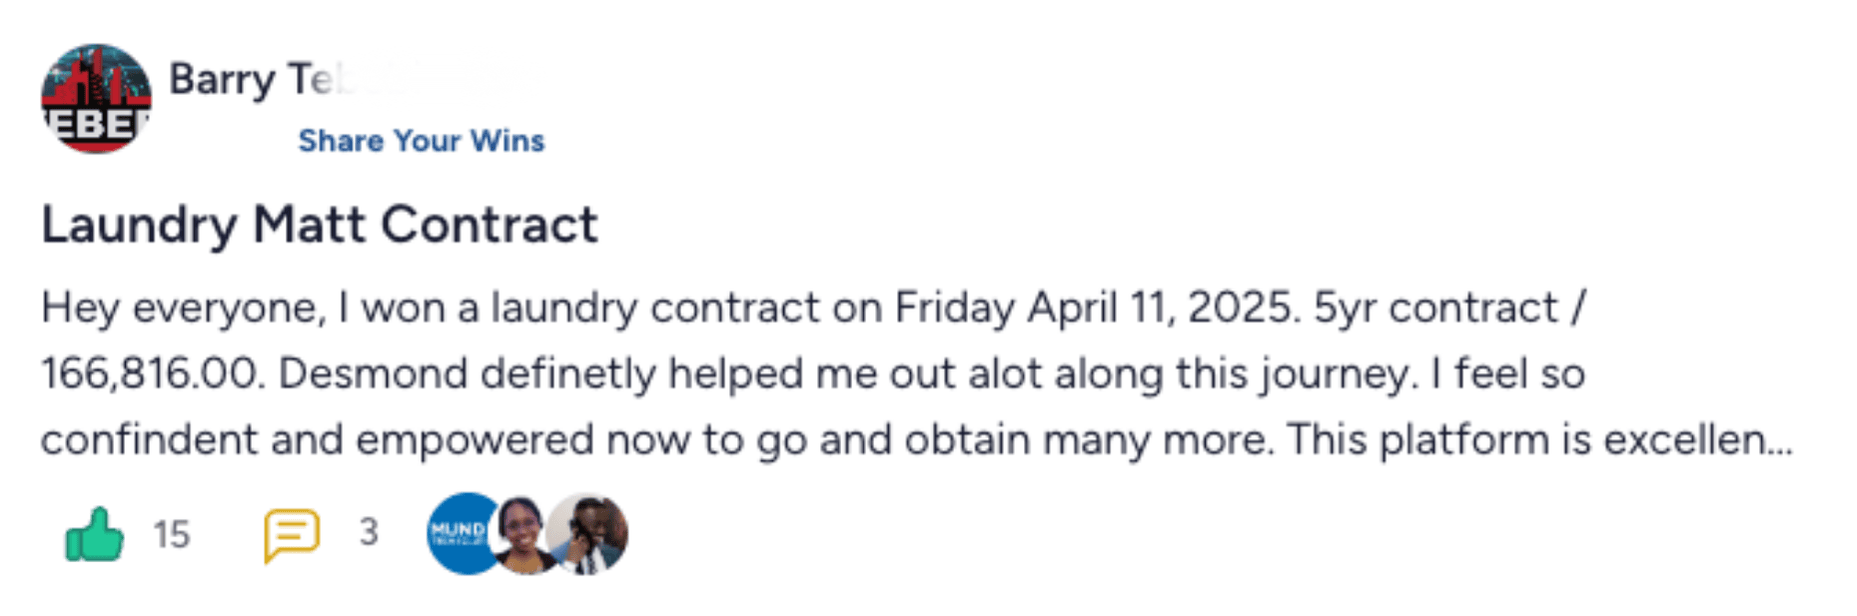
Task: Click the like count number 15
Action: (x=171, y=535)
